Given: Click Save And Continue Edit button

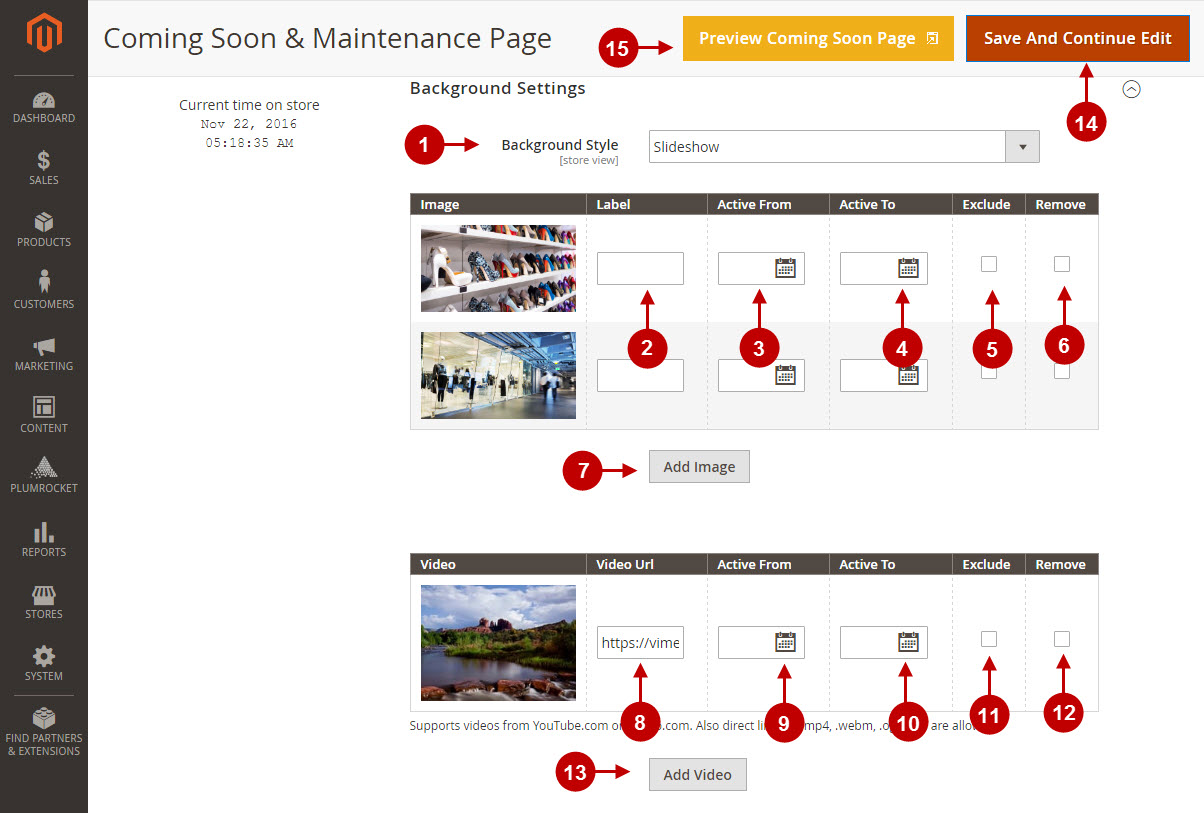Looking at the screenshot, I should 1078,39.
